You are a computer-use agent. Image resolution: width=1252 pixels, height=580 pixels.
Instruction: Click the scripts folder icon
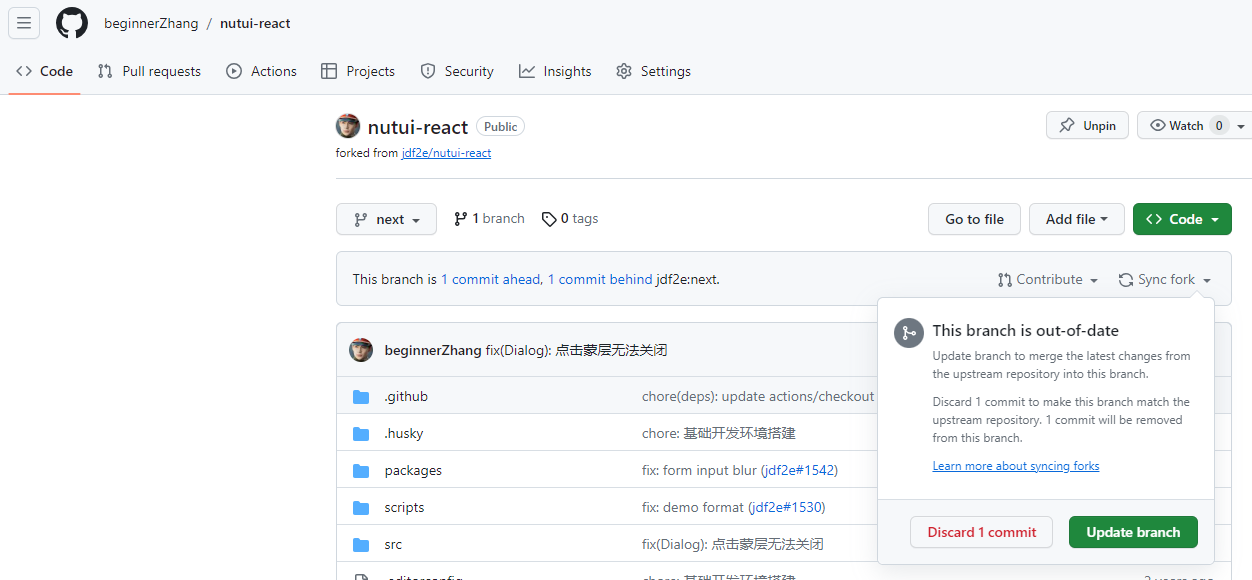point(361,508)
